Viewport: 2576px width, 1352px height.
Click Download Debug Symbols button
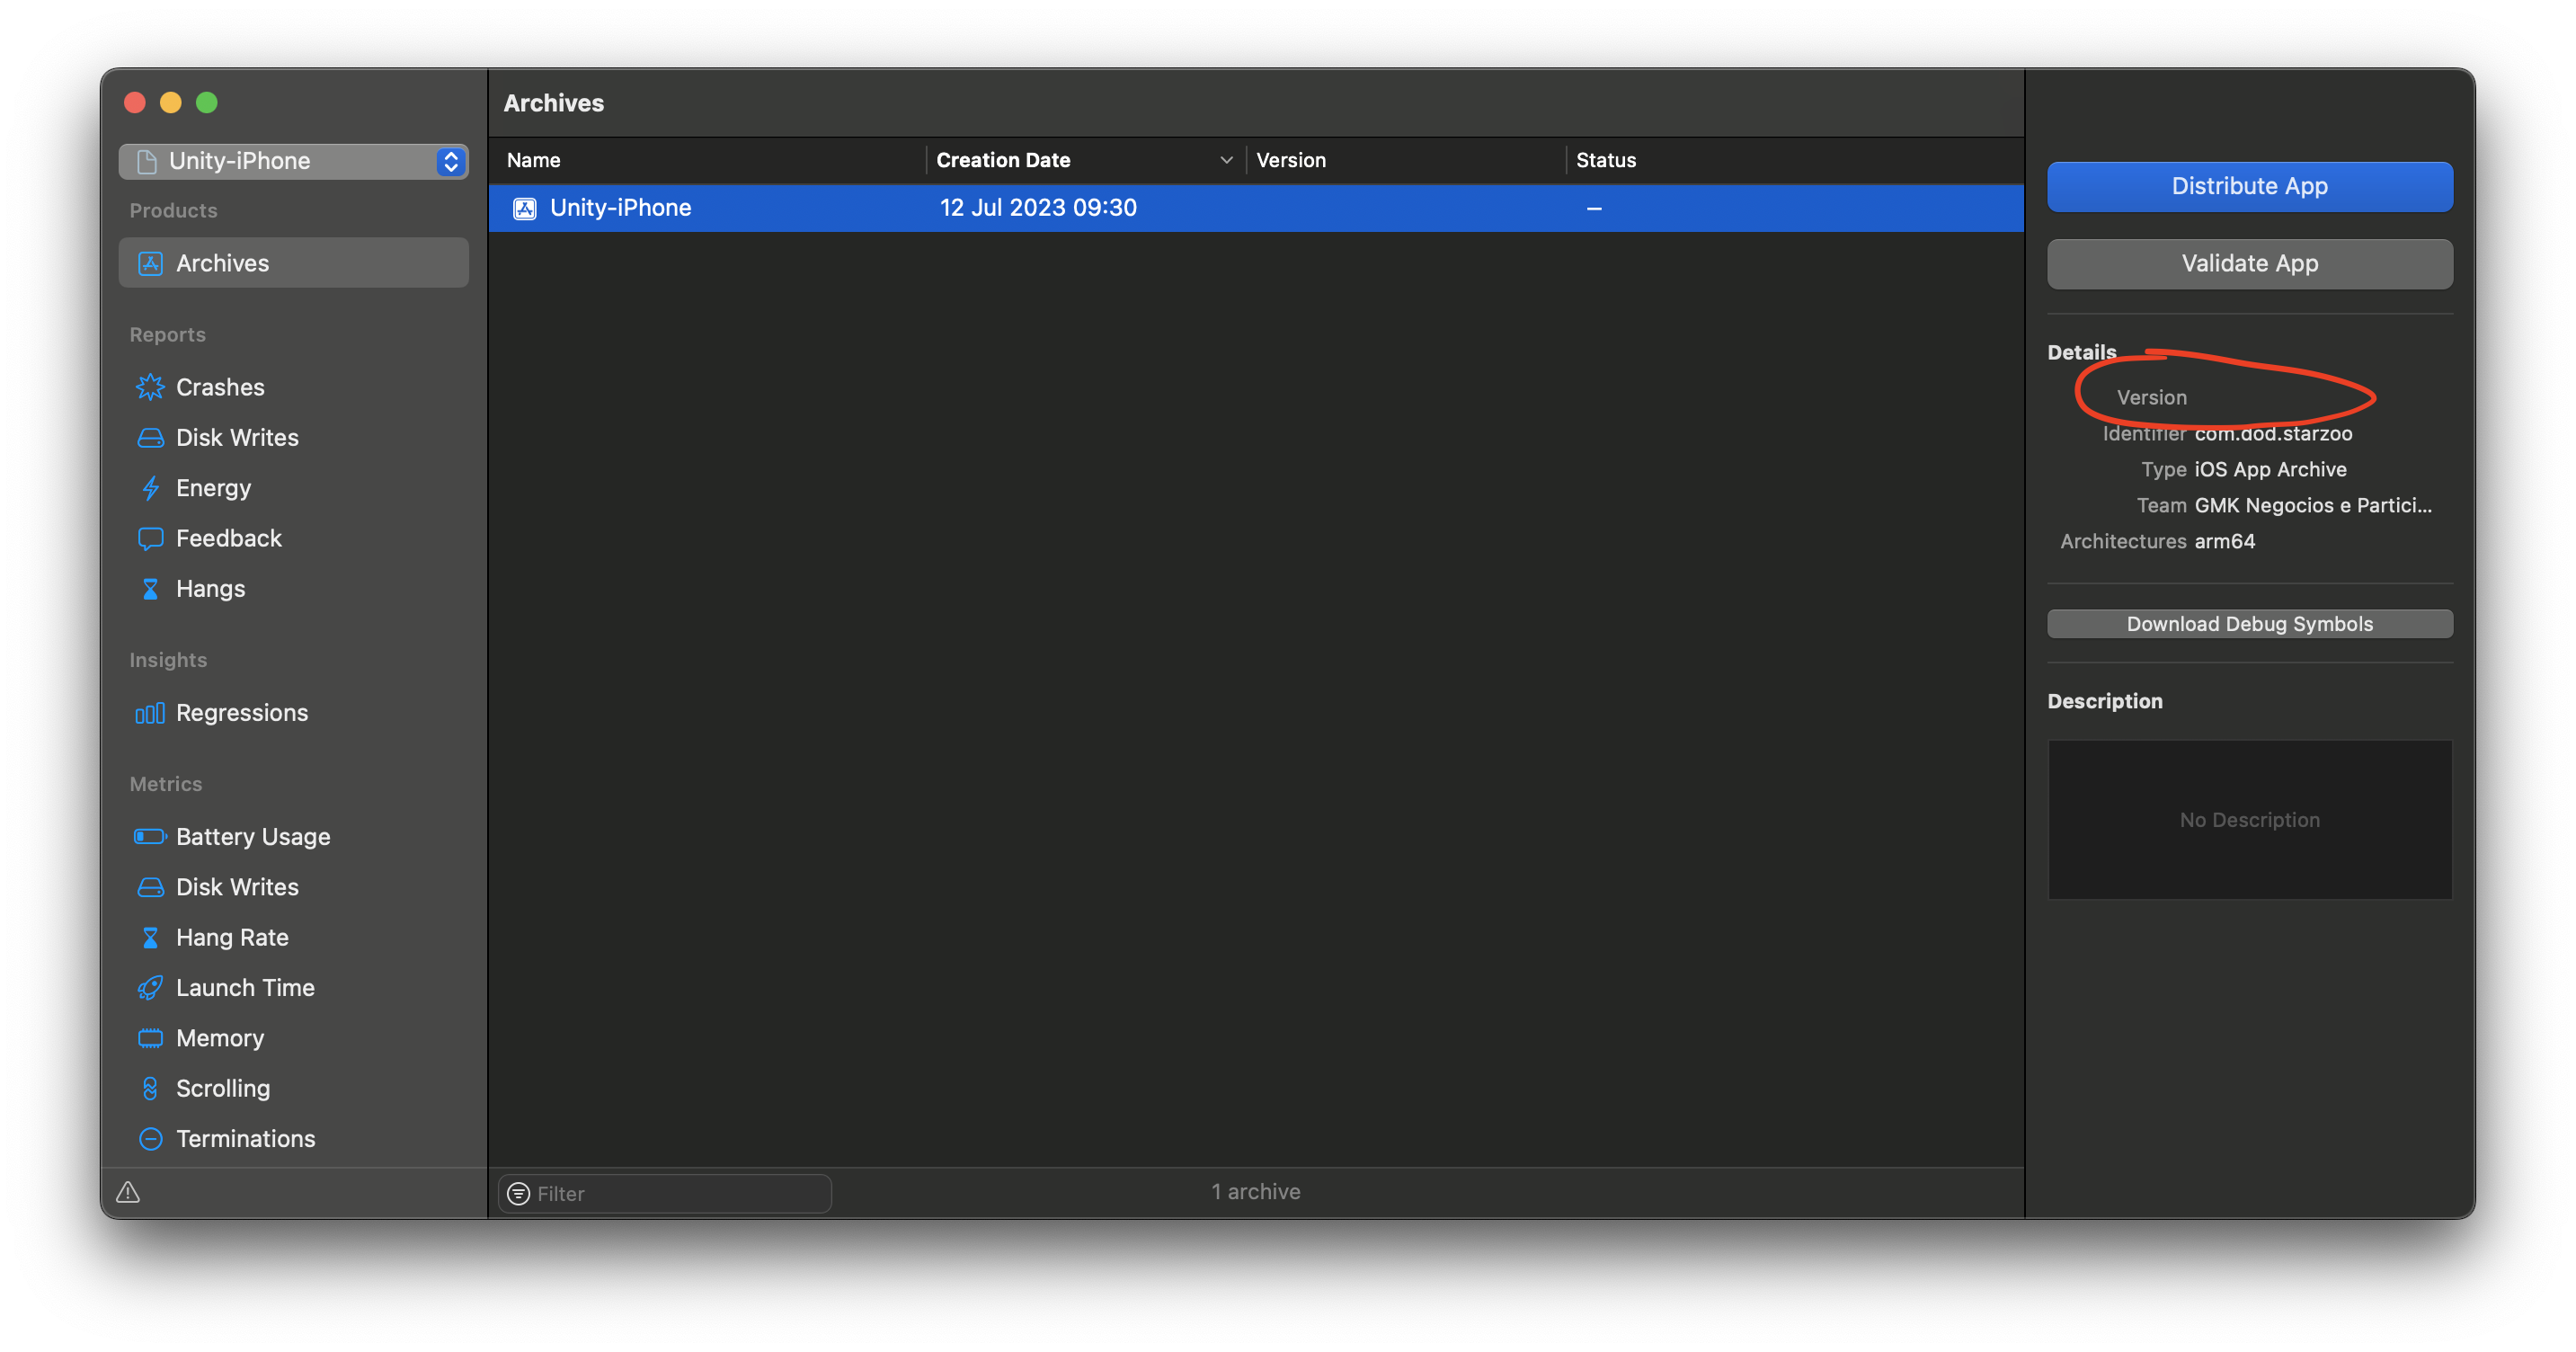point(2249,624)
